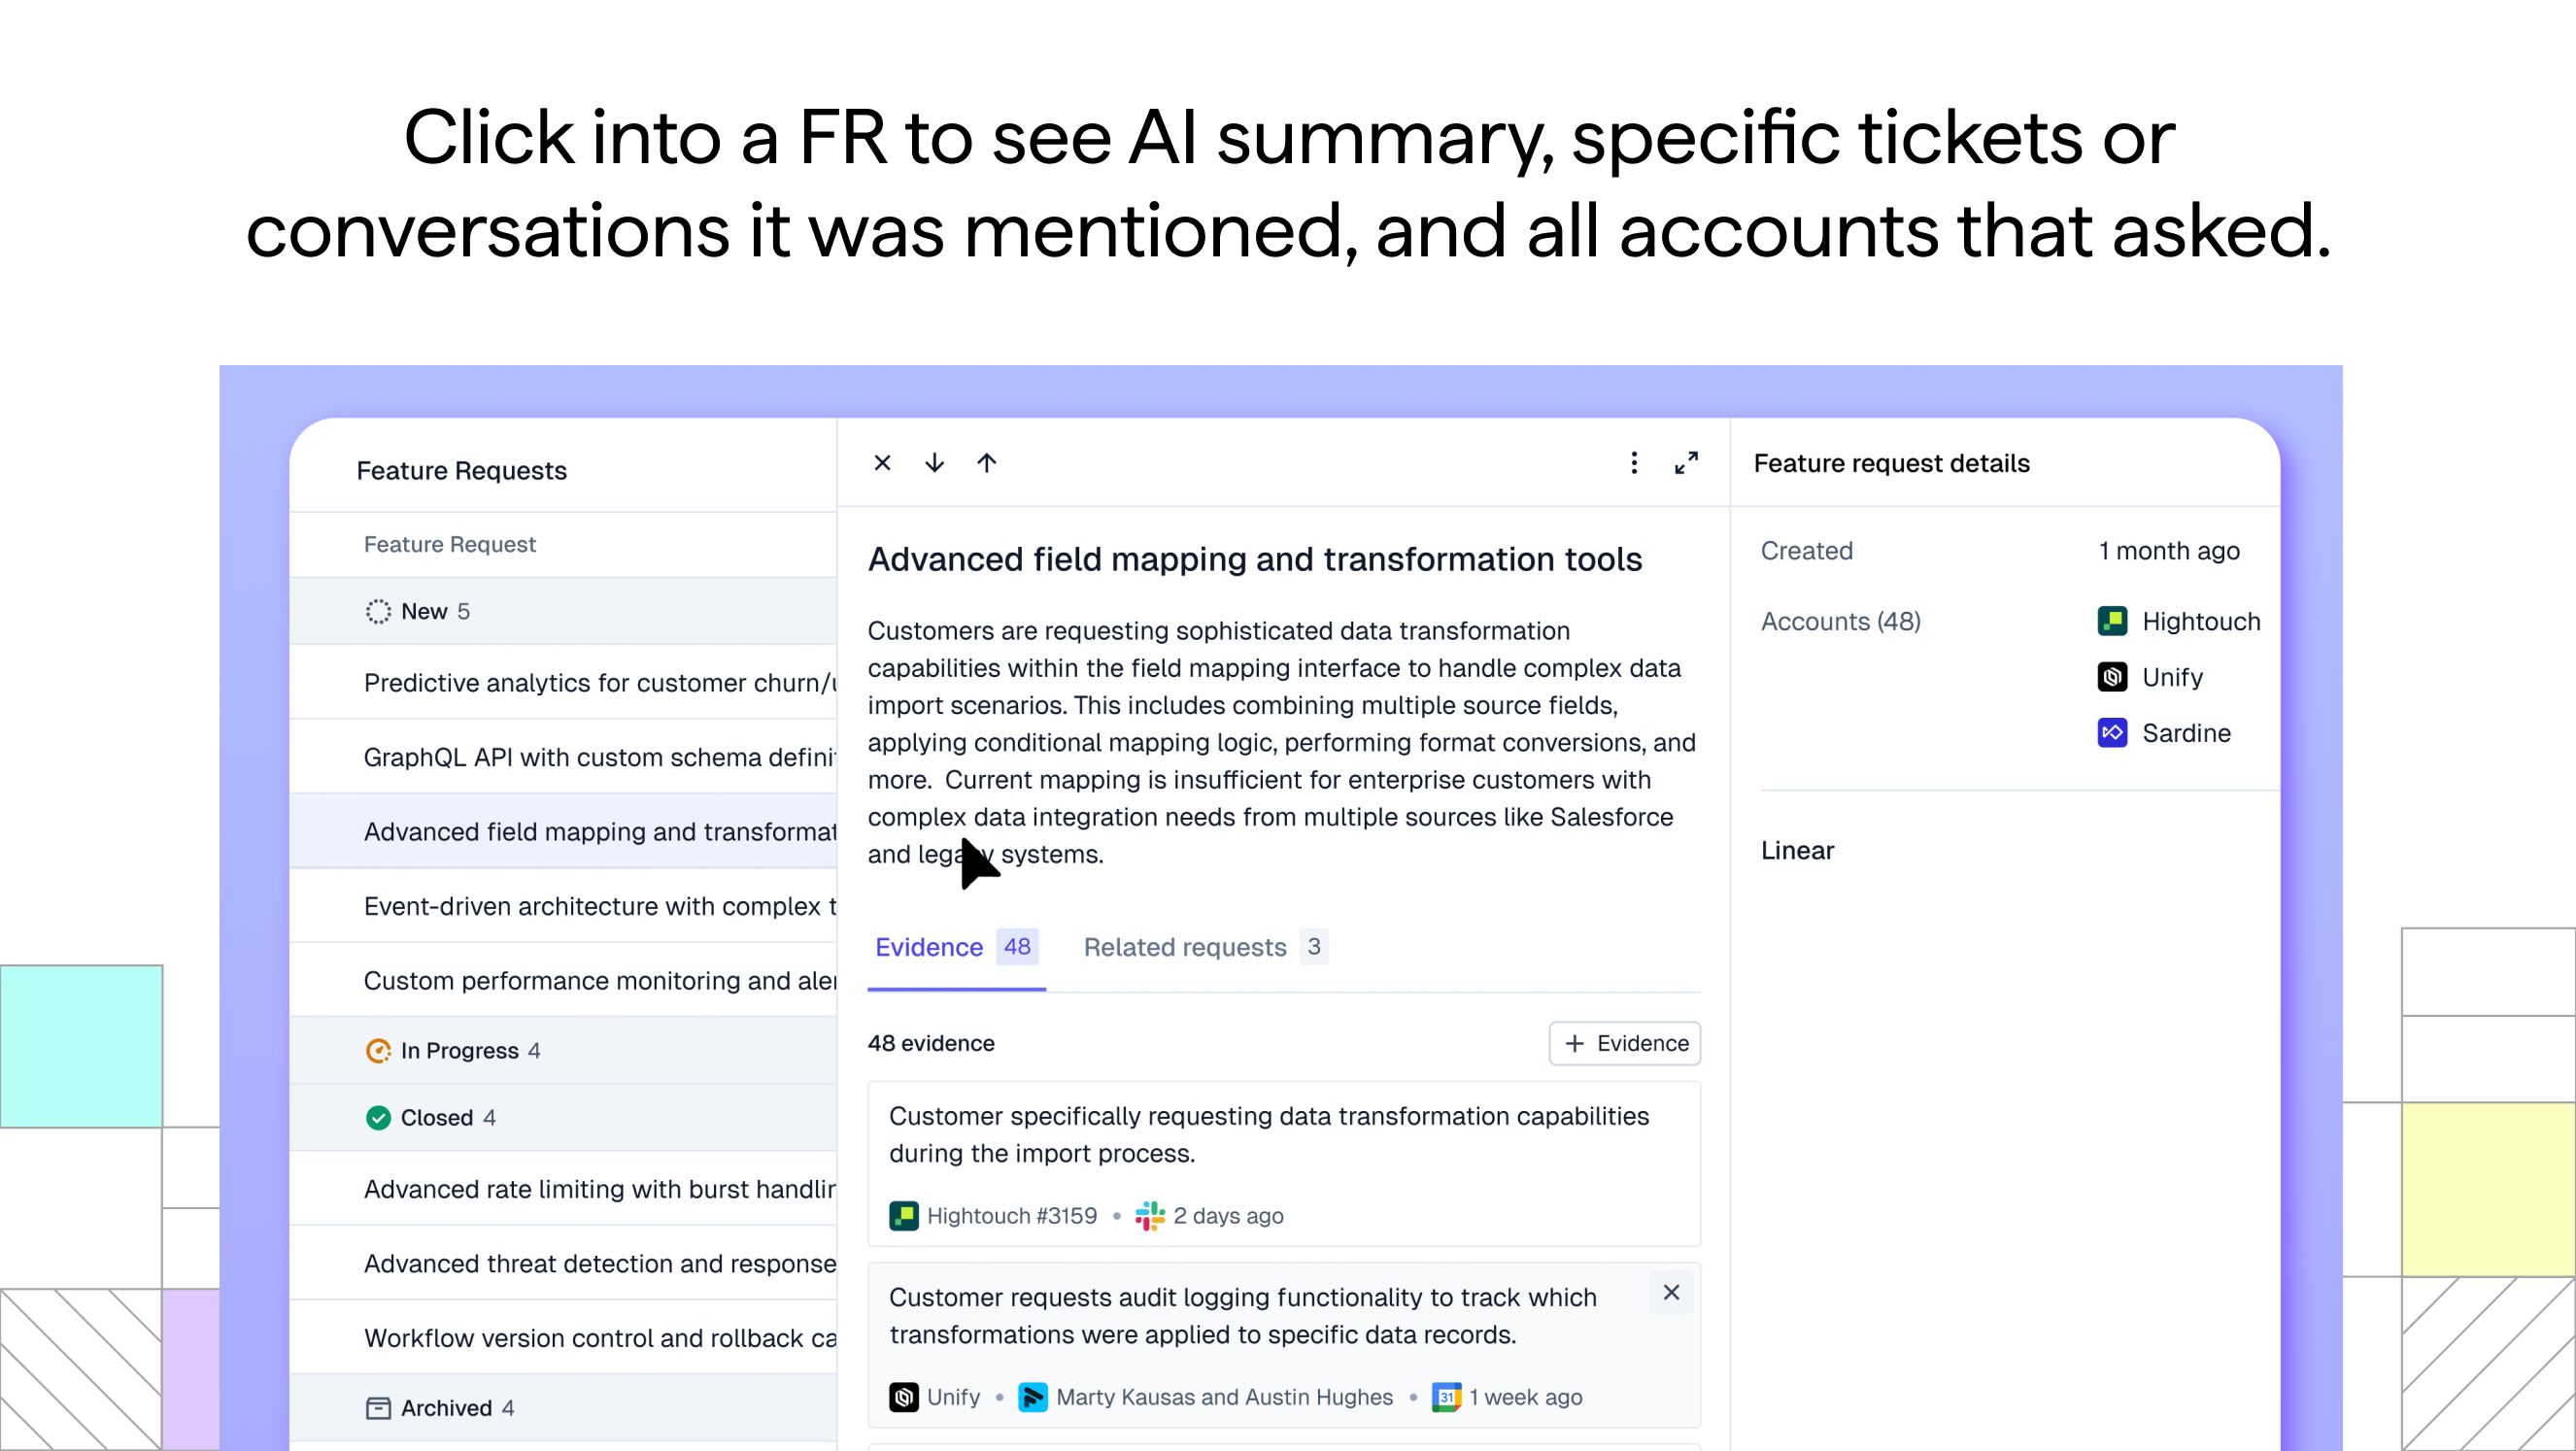
Task: Dismiss the Unify audit logging evidence card
Action: pos(1670,1292)
